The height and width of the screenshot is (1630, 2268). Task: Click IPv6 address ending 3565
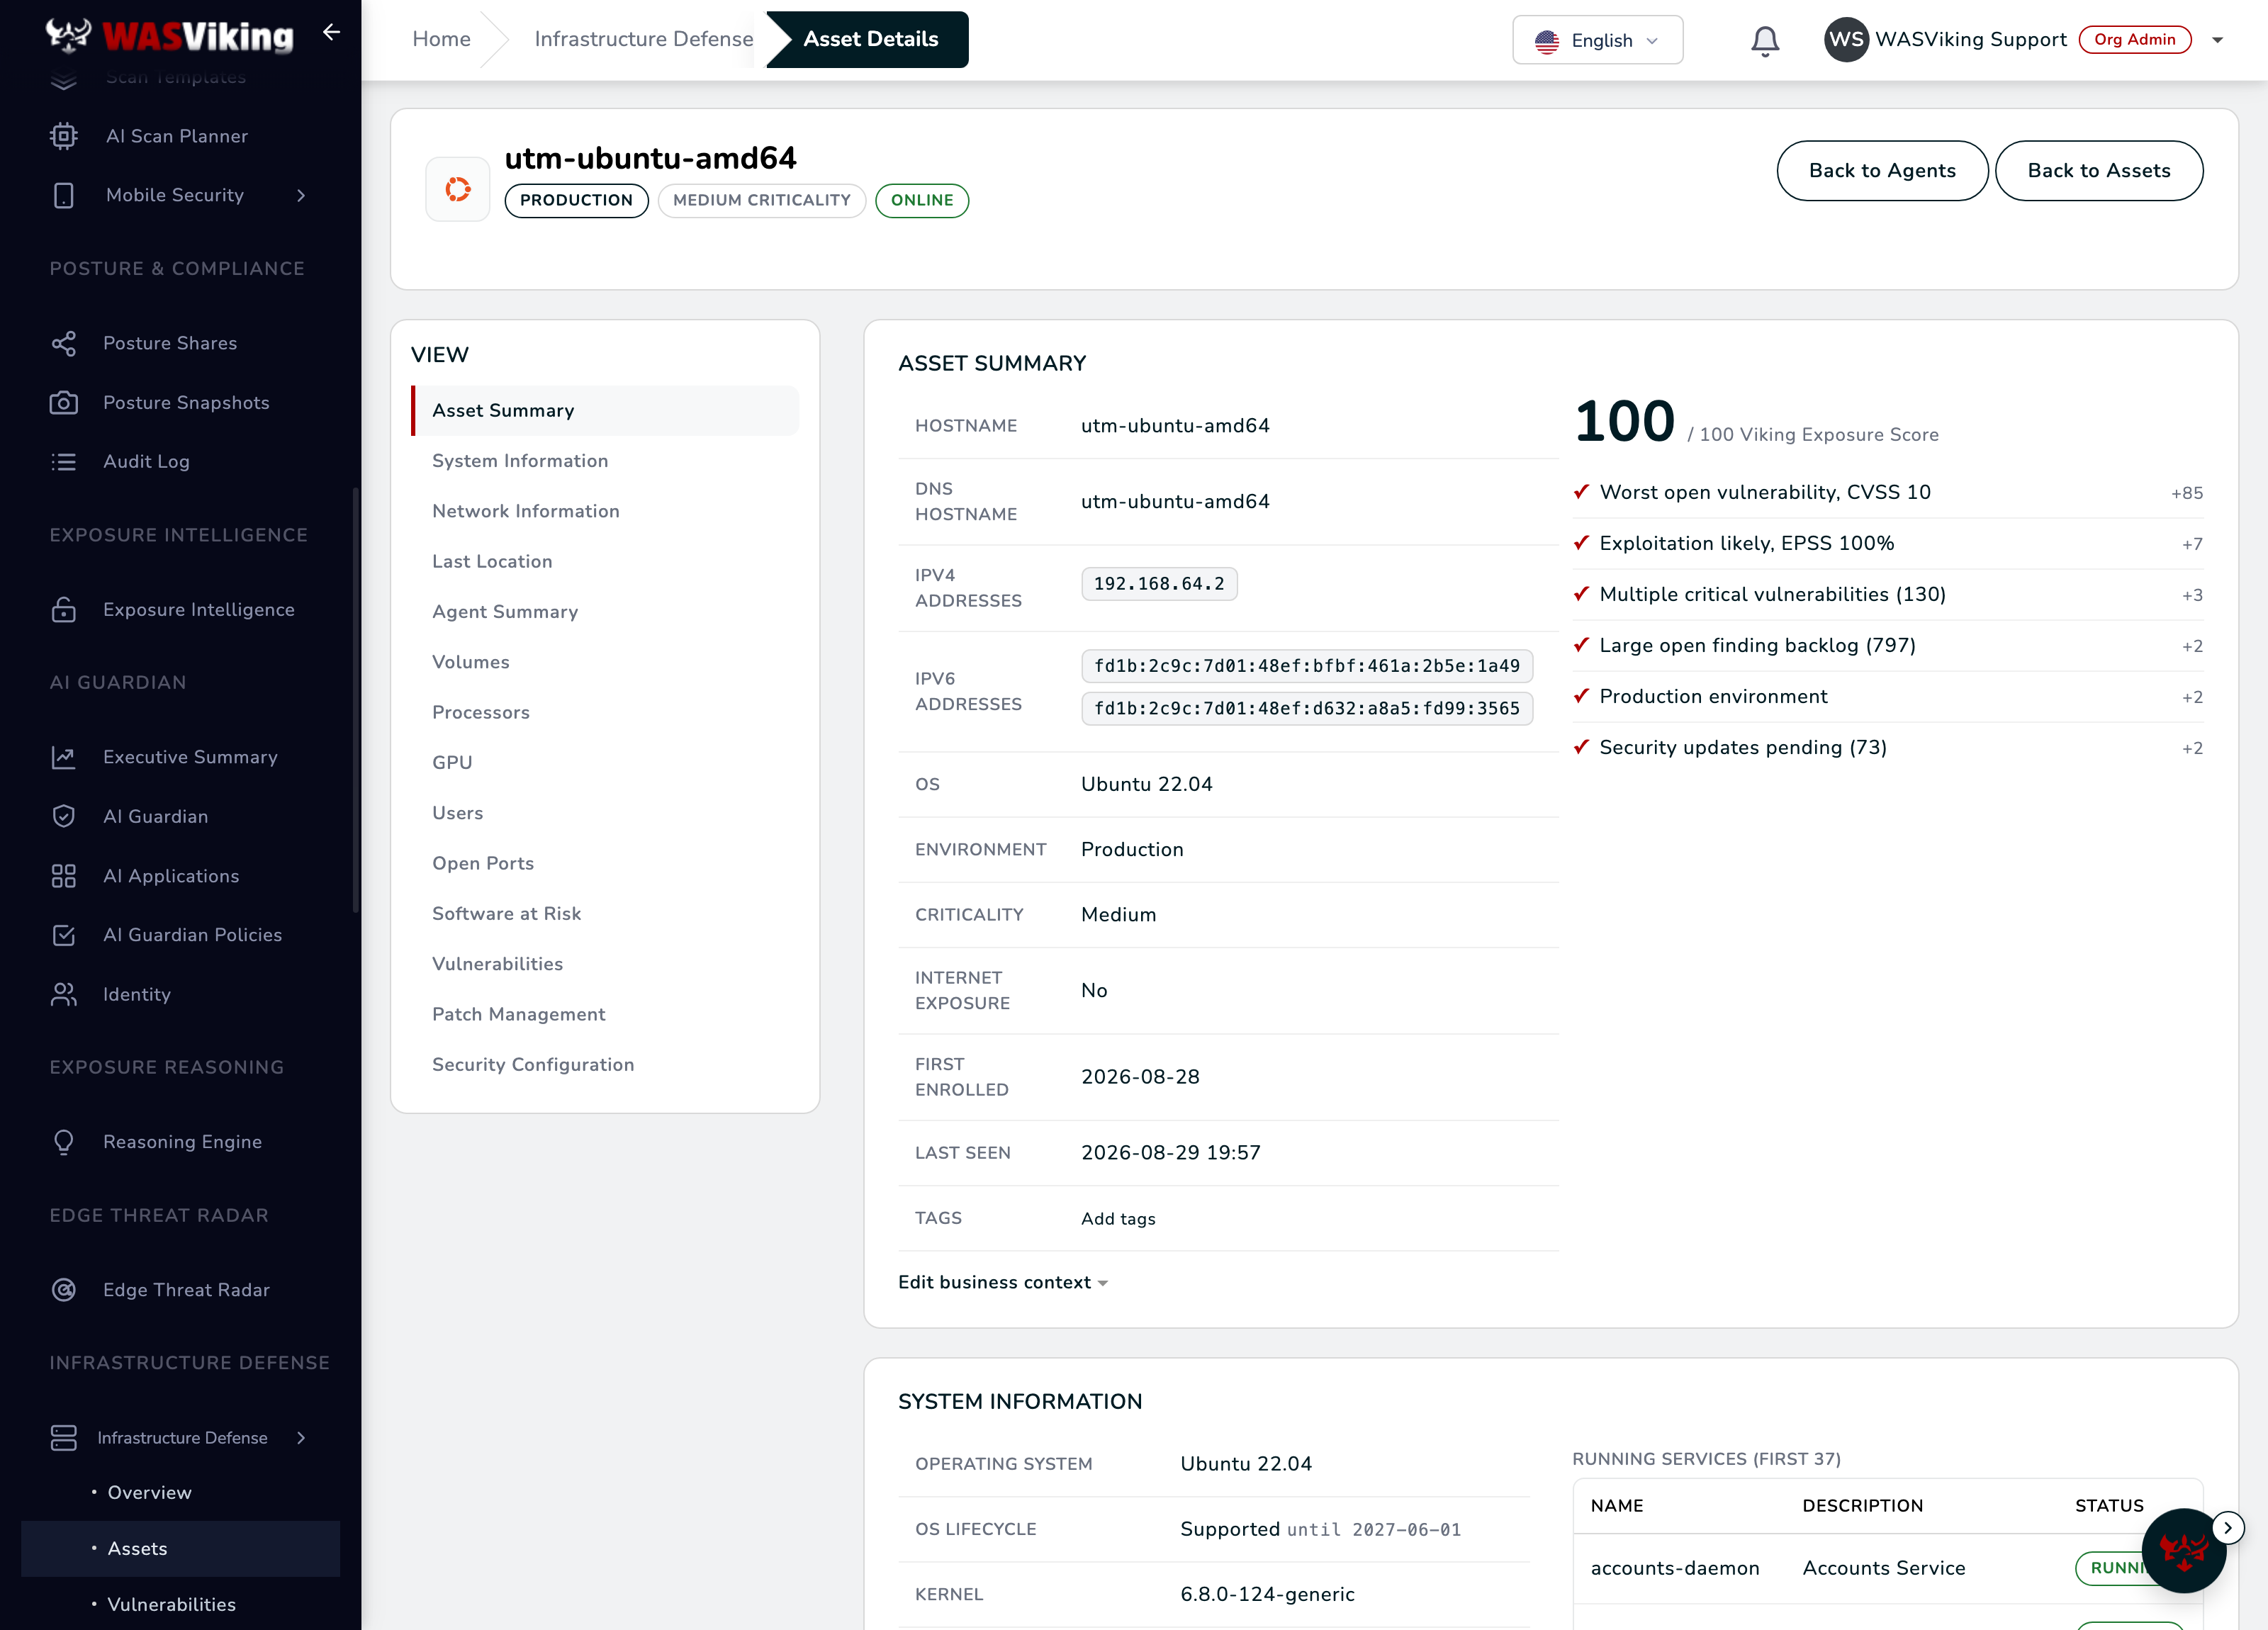(1306, 708)
